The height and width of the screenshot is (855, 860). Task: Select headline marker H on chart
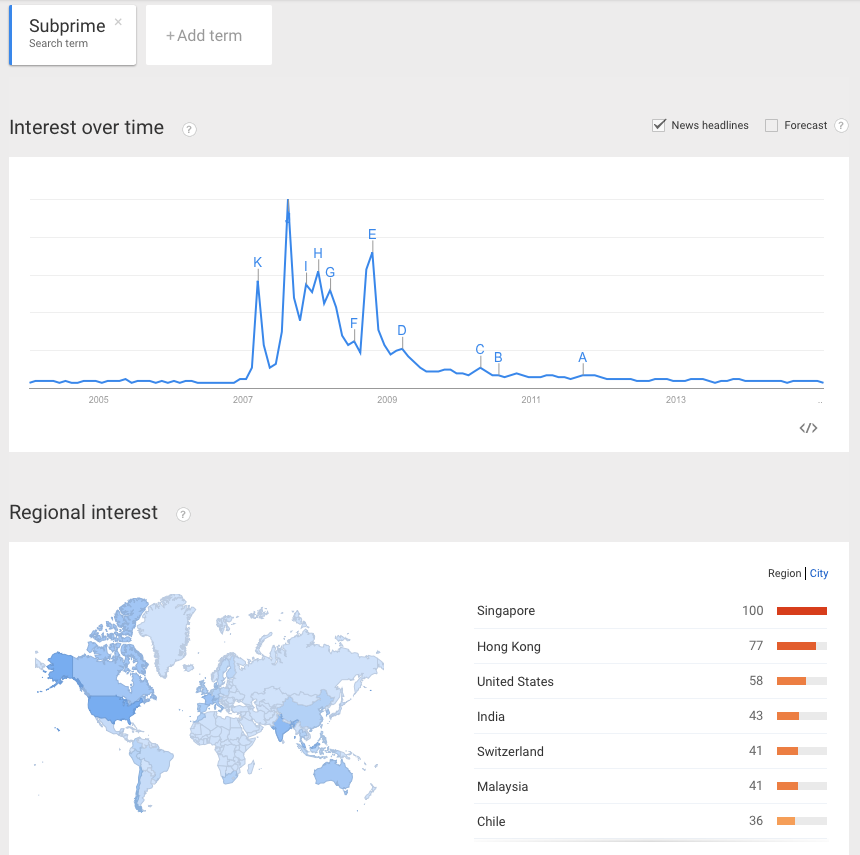(318, 253)
